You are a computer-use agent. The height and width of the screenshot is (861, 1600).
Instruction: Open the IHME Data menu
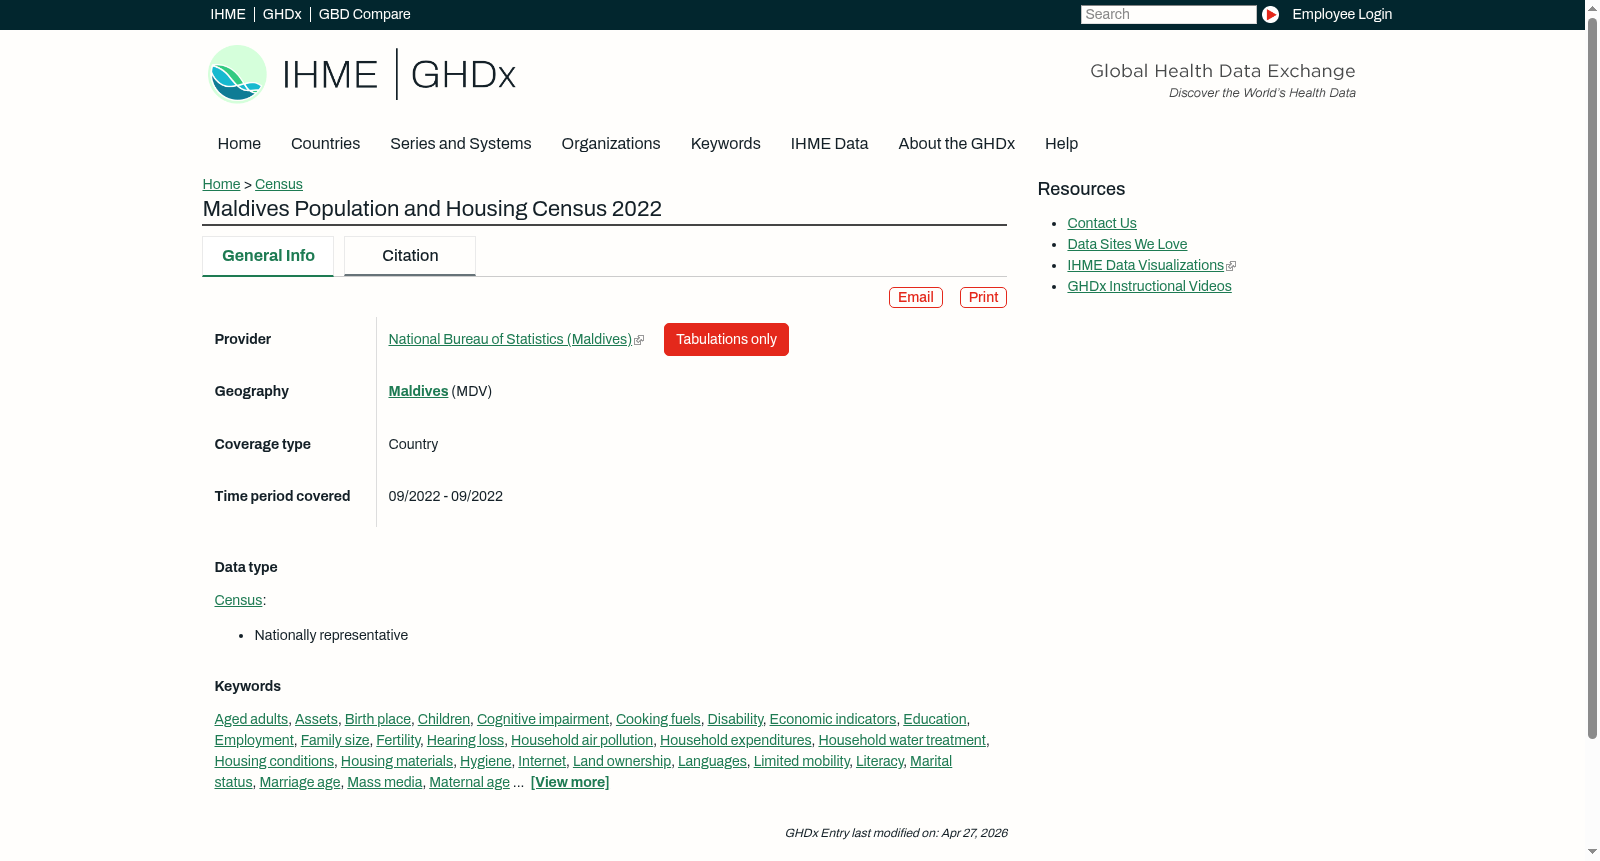829,144
